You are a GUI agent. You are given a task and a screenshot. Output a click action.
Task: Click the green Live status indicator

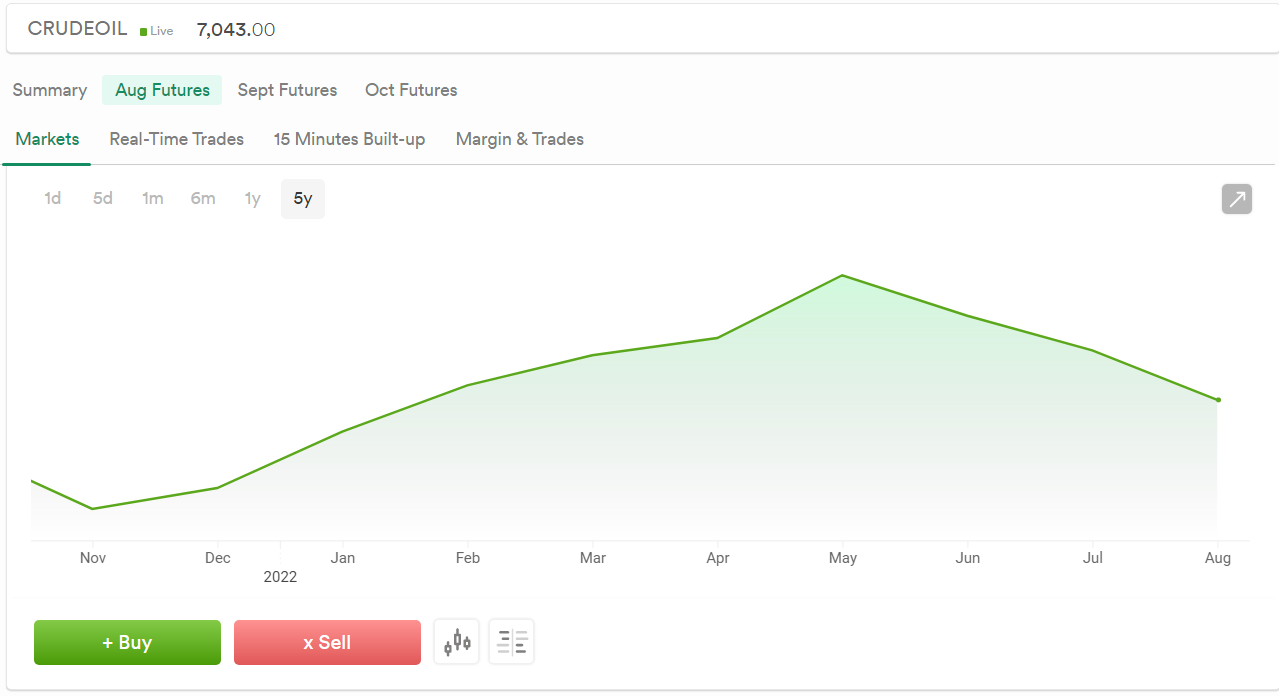157,31
